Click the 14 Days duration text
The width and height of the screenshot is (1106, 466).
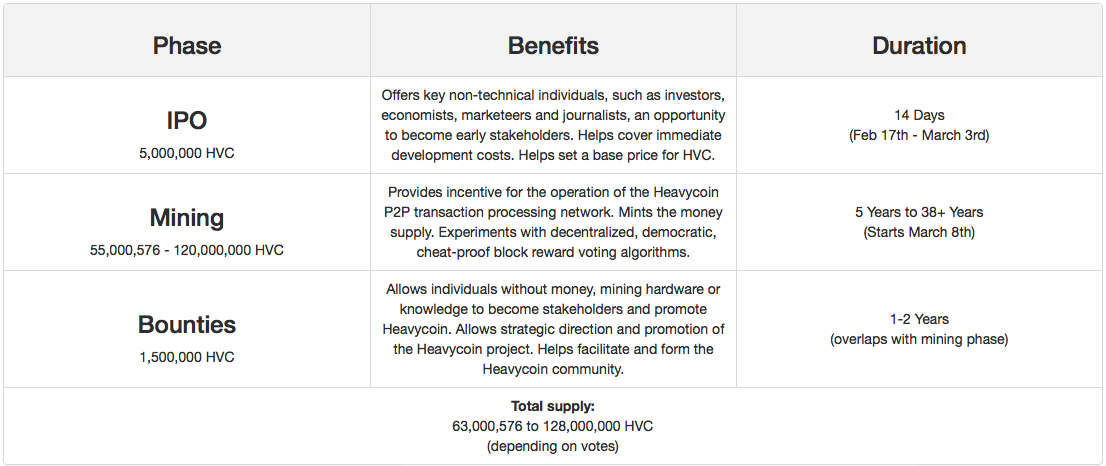[919, 115]
